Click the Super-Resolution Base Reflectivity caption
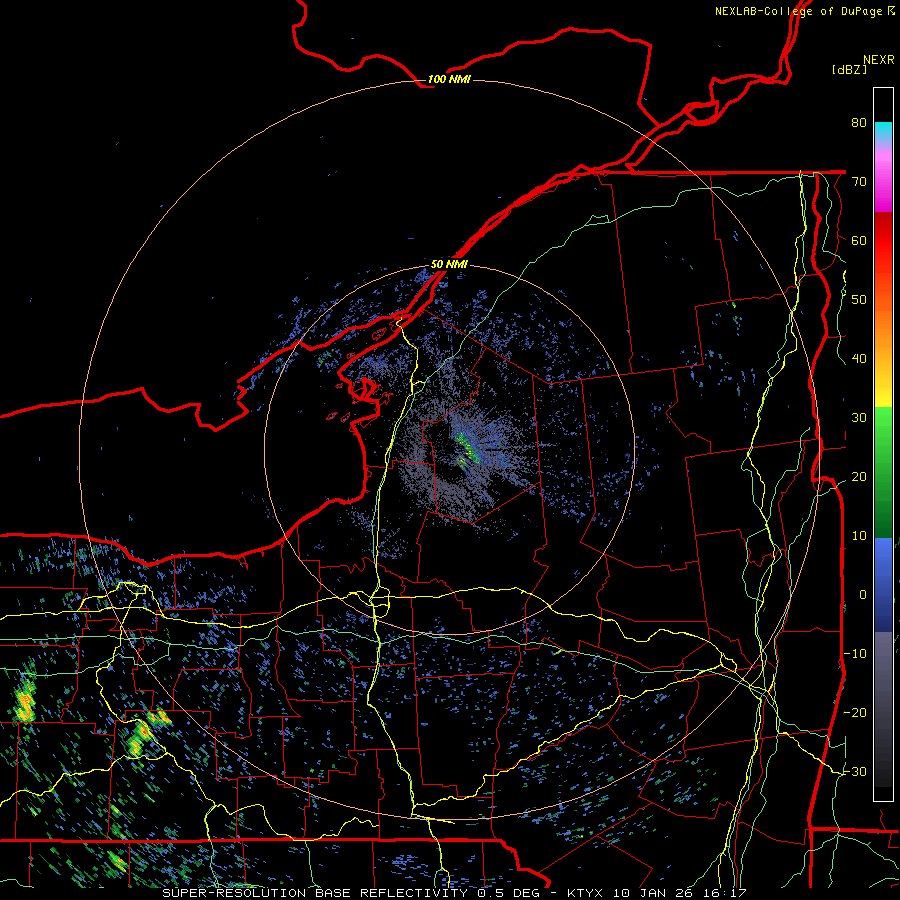 pos(315,893)
